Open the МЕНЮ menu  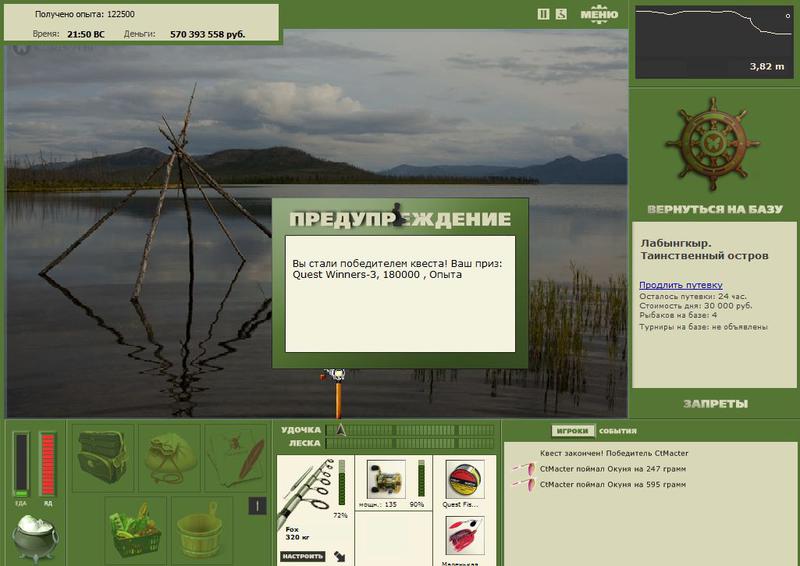pos(599,14)
